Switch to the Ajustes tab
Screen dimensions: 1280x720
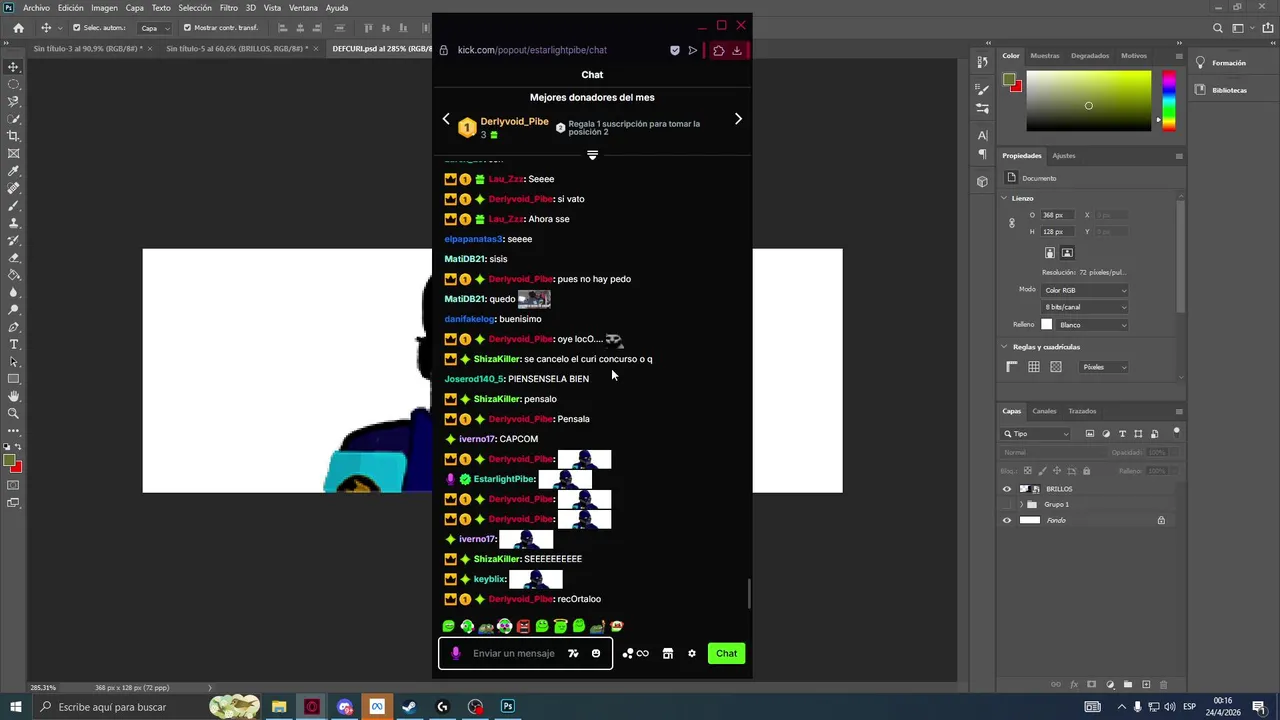1064,156
